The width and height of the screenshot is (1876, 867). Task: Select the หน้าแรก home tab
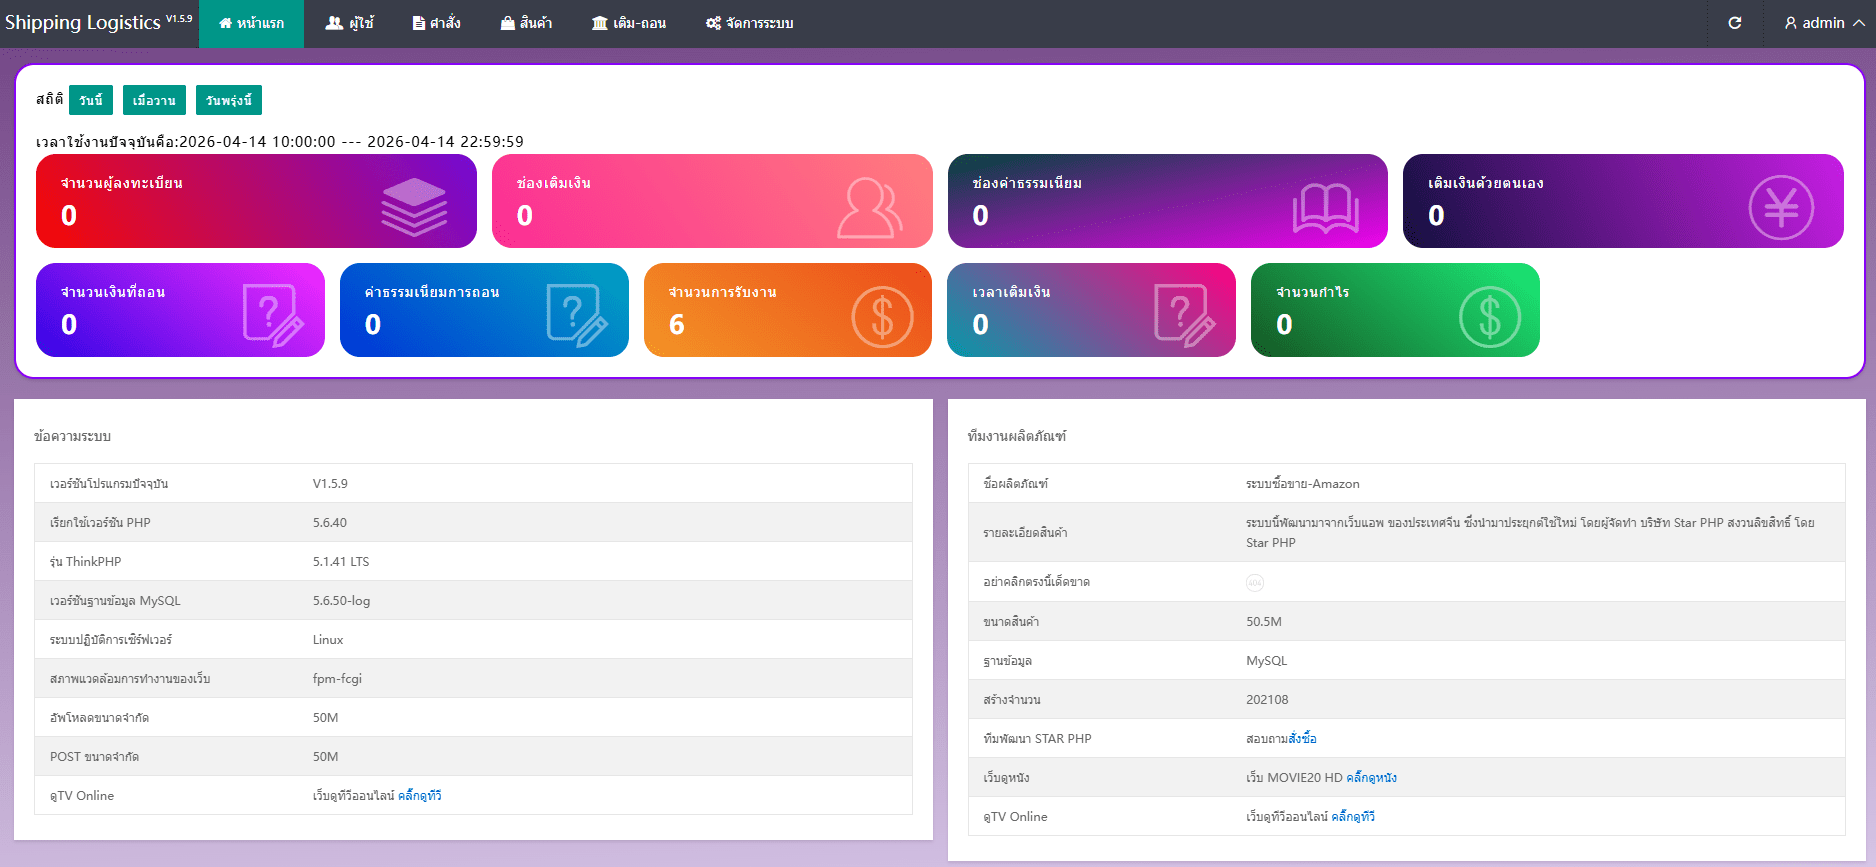click(251, 23)
